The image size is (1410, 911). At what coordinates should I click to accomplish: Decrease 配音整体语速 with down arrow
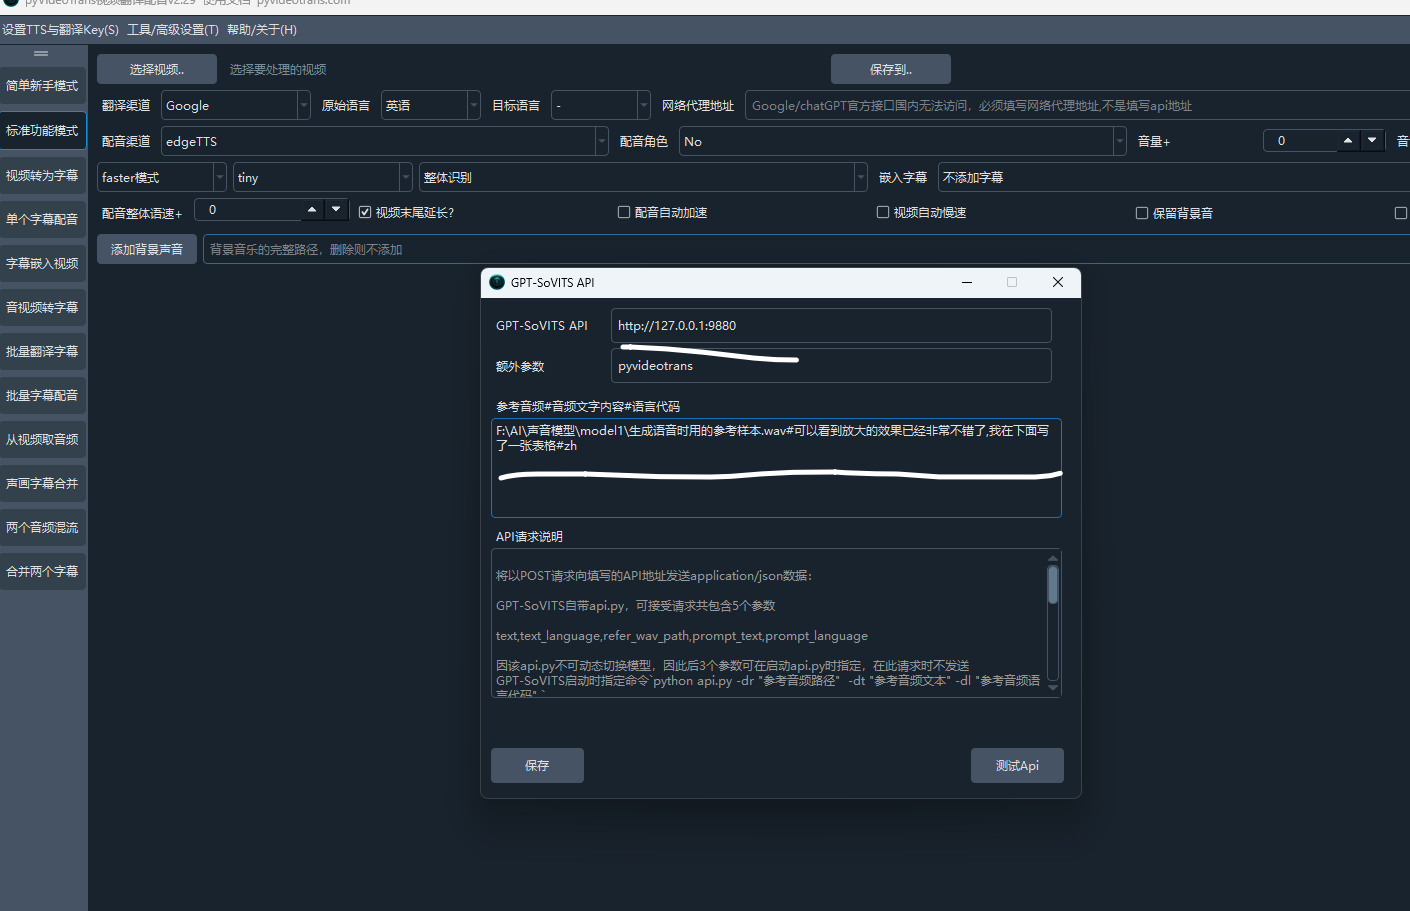coord(336,209)
